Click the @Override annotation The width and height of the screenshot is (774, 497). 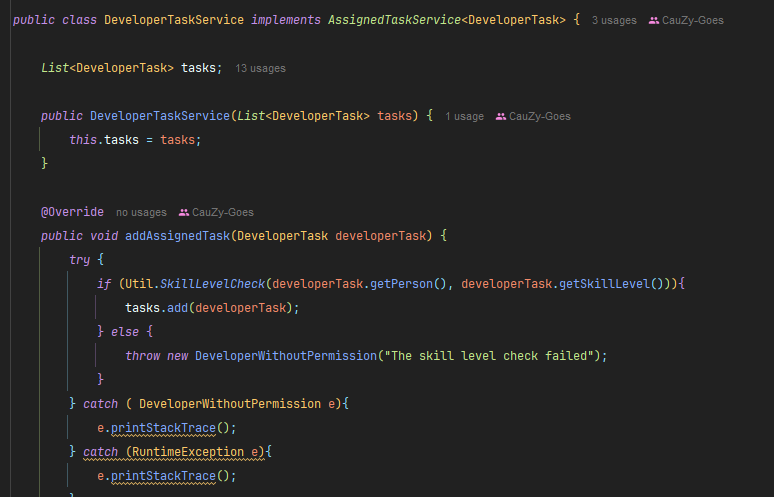(x=72, y=212)
